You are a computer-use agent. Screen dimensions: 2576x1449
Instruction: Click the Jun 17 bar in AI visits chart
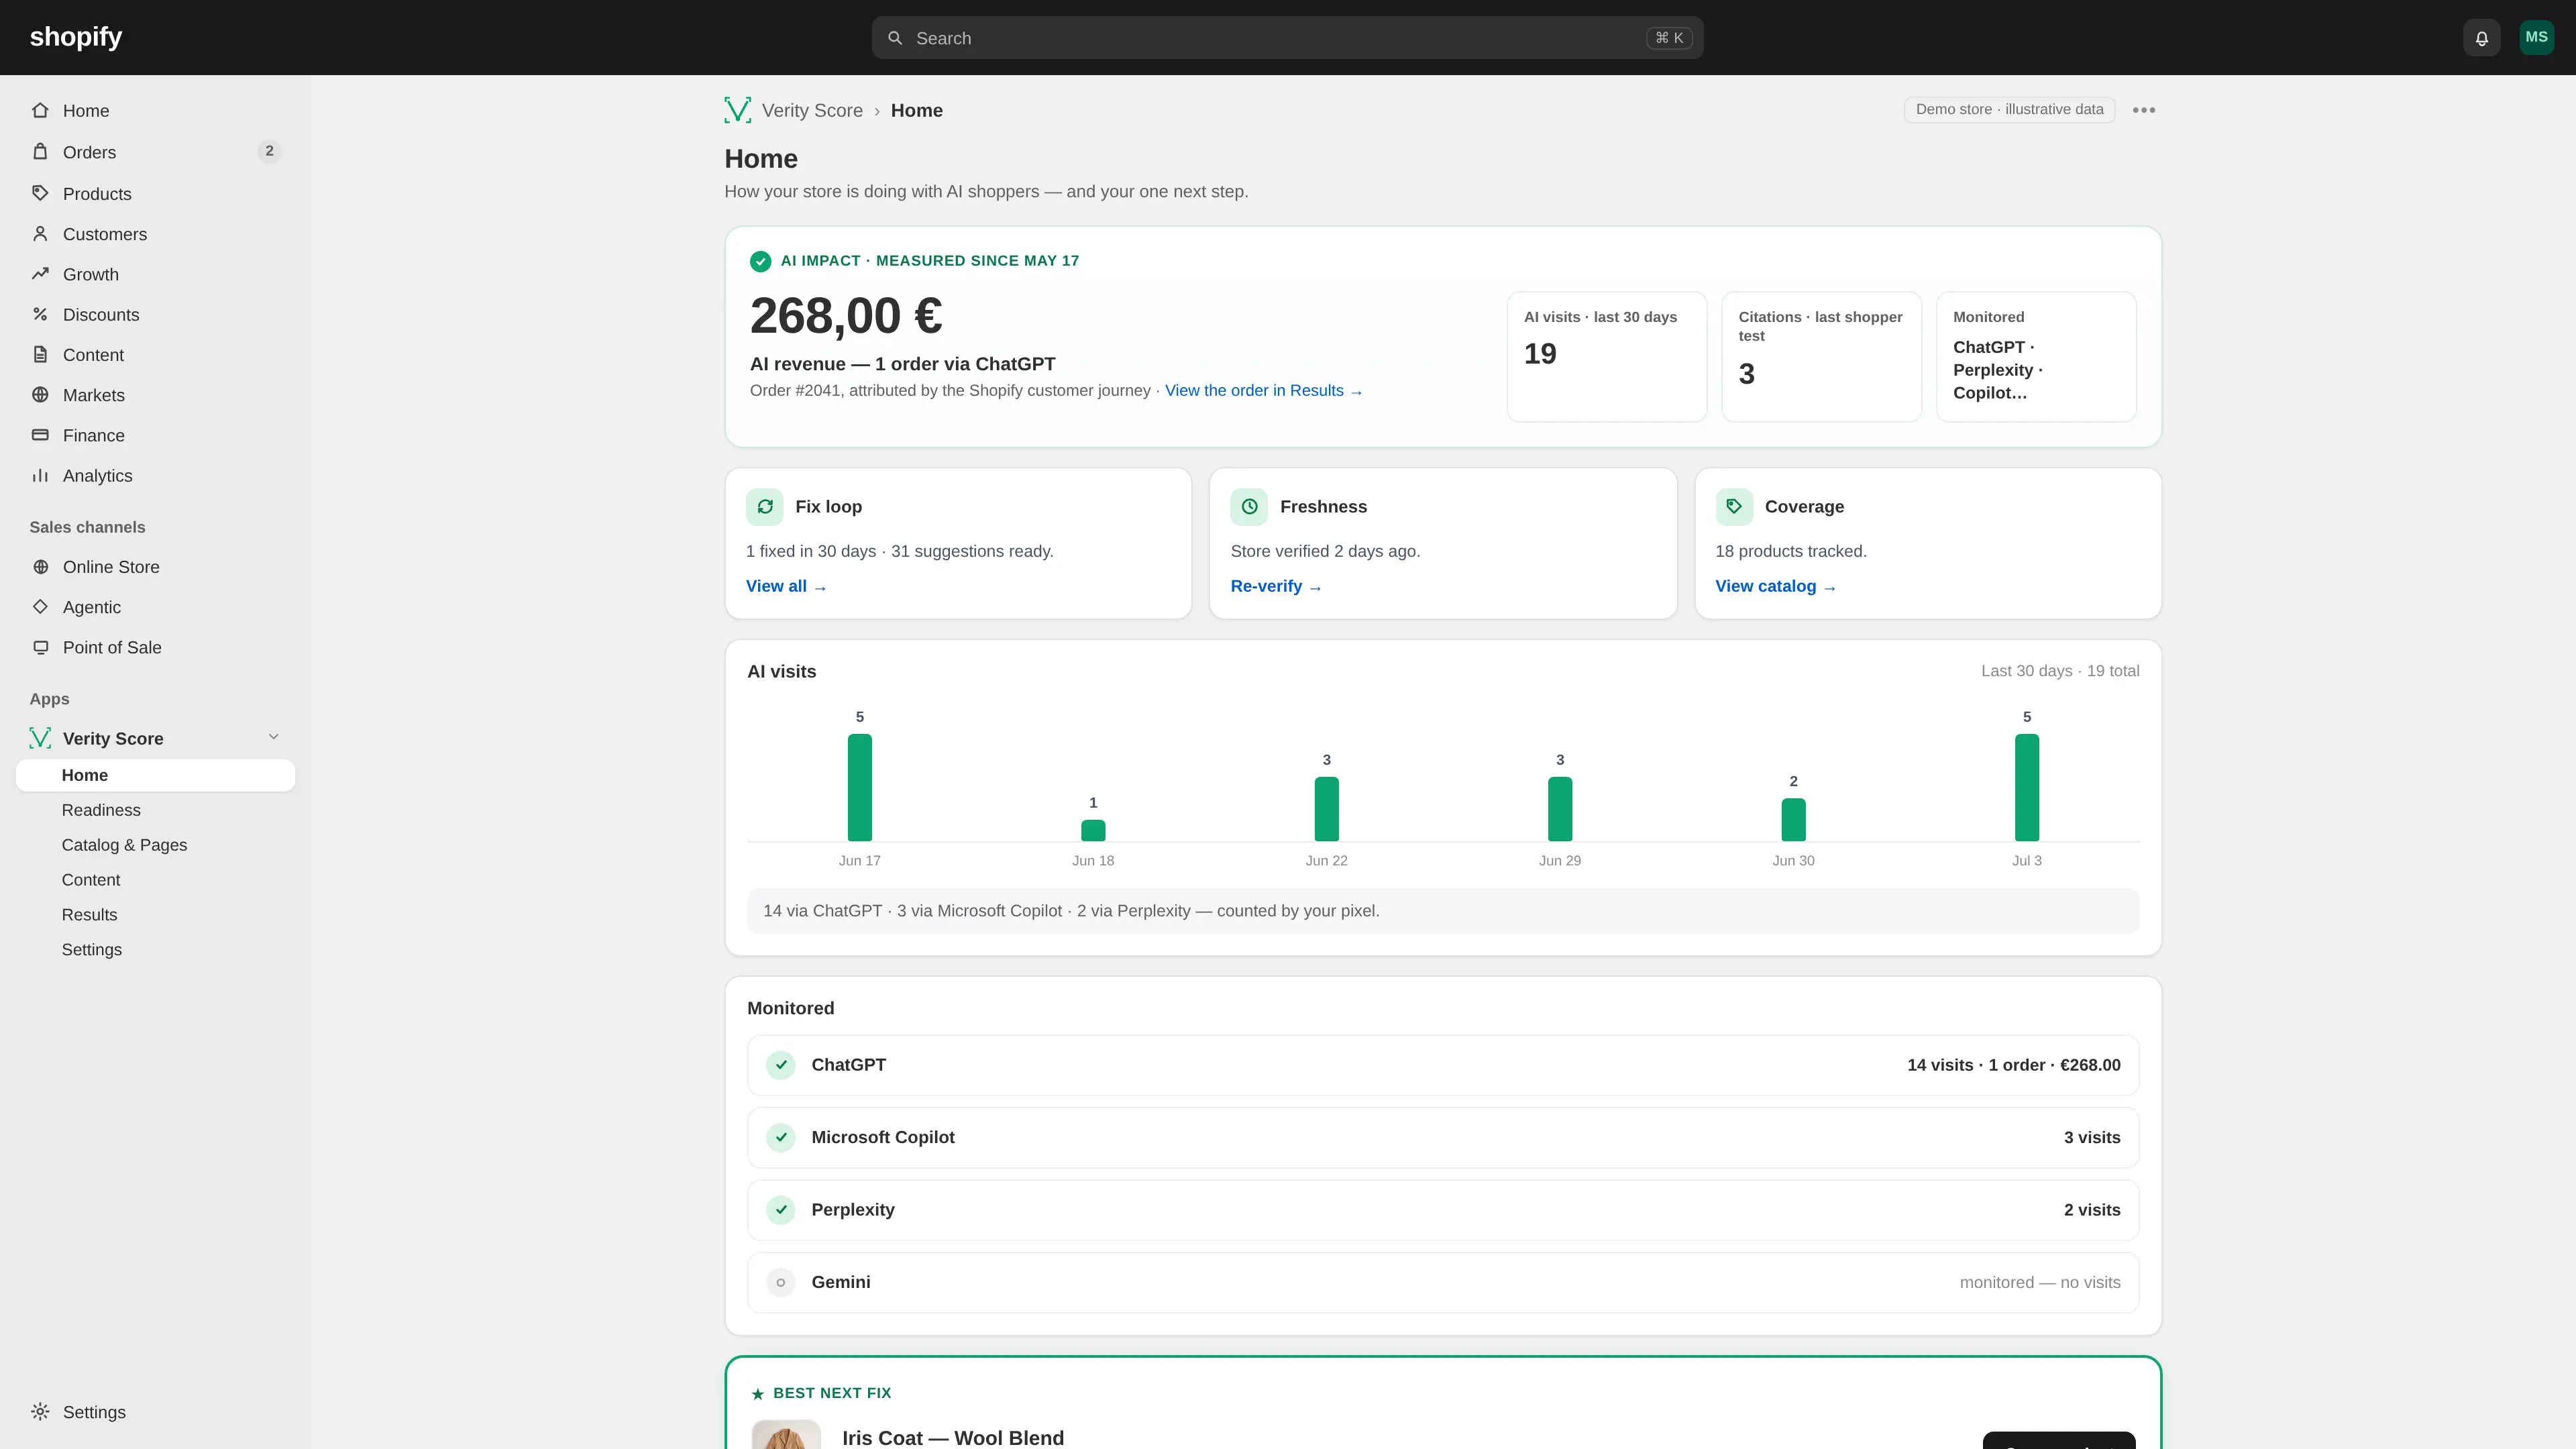(860, 787)
